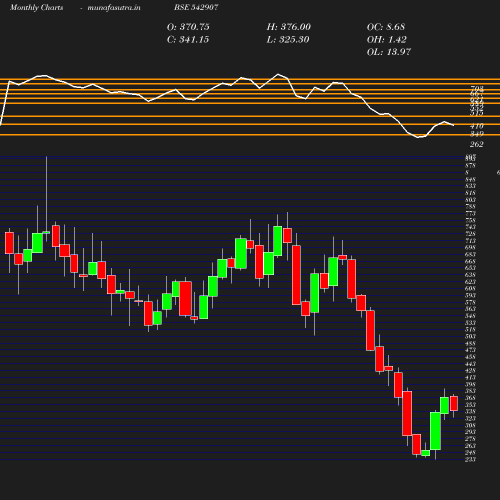This screenshot has width=500, height=500.
Task: Click the 698 price axis label
Action: tap(470, 248)
